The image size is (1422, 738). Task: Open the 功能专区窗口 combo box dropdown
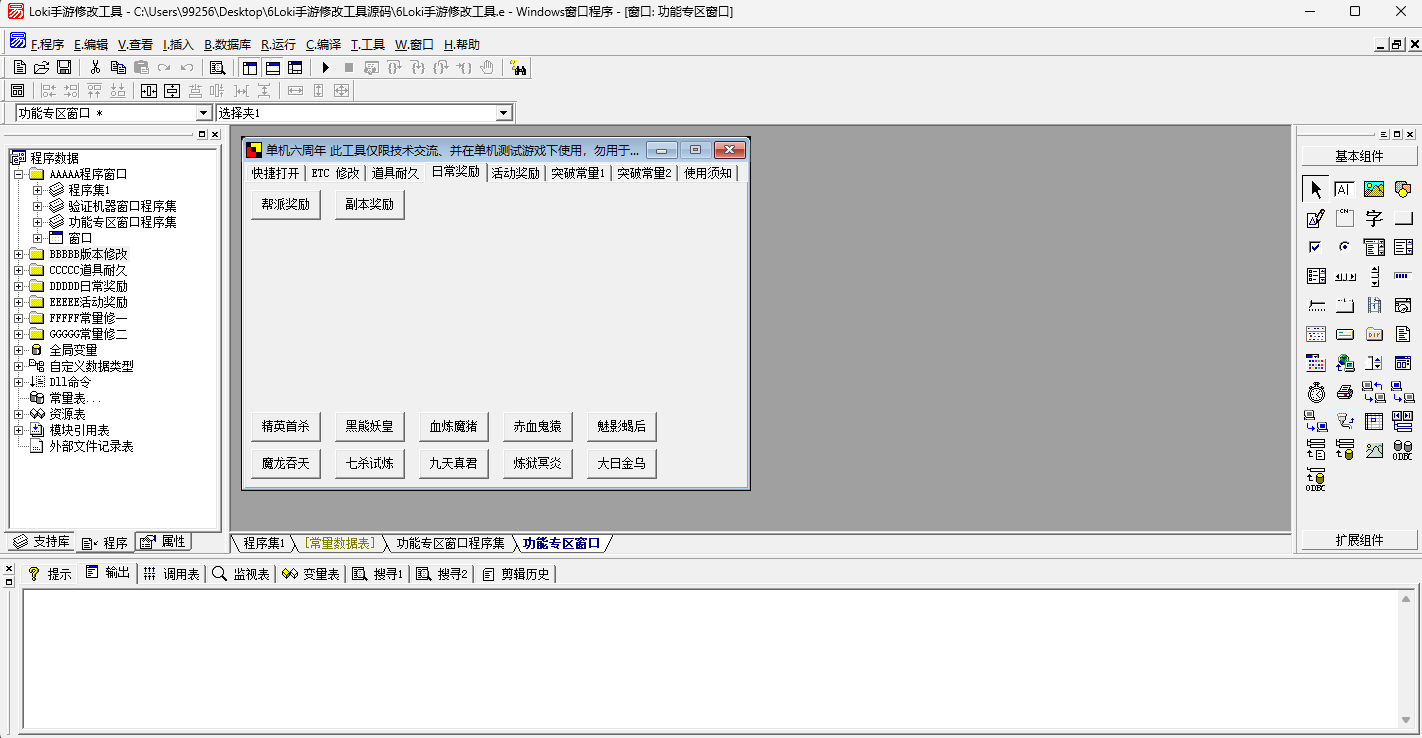204,114
